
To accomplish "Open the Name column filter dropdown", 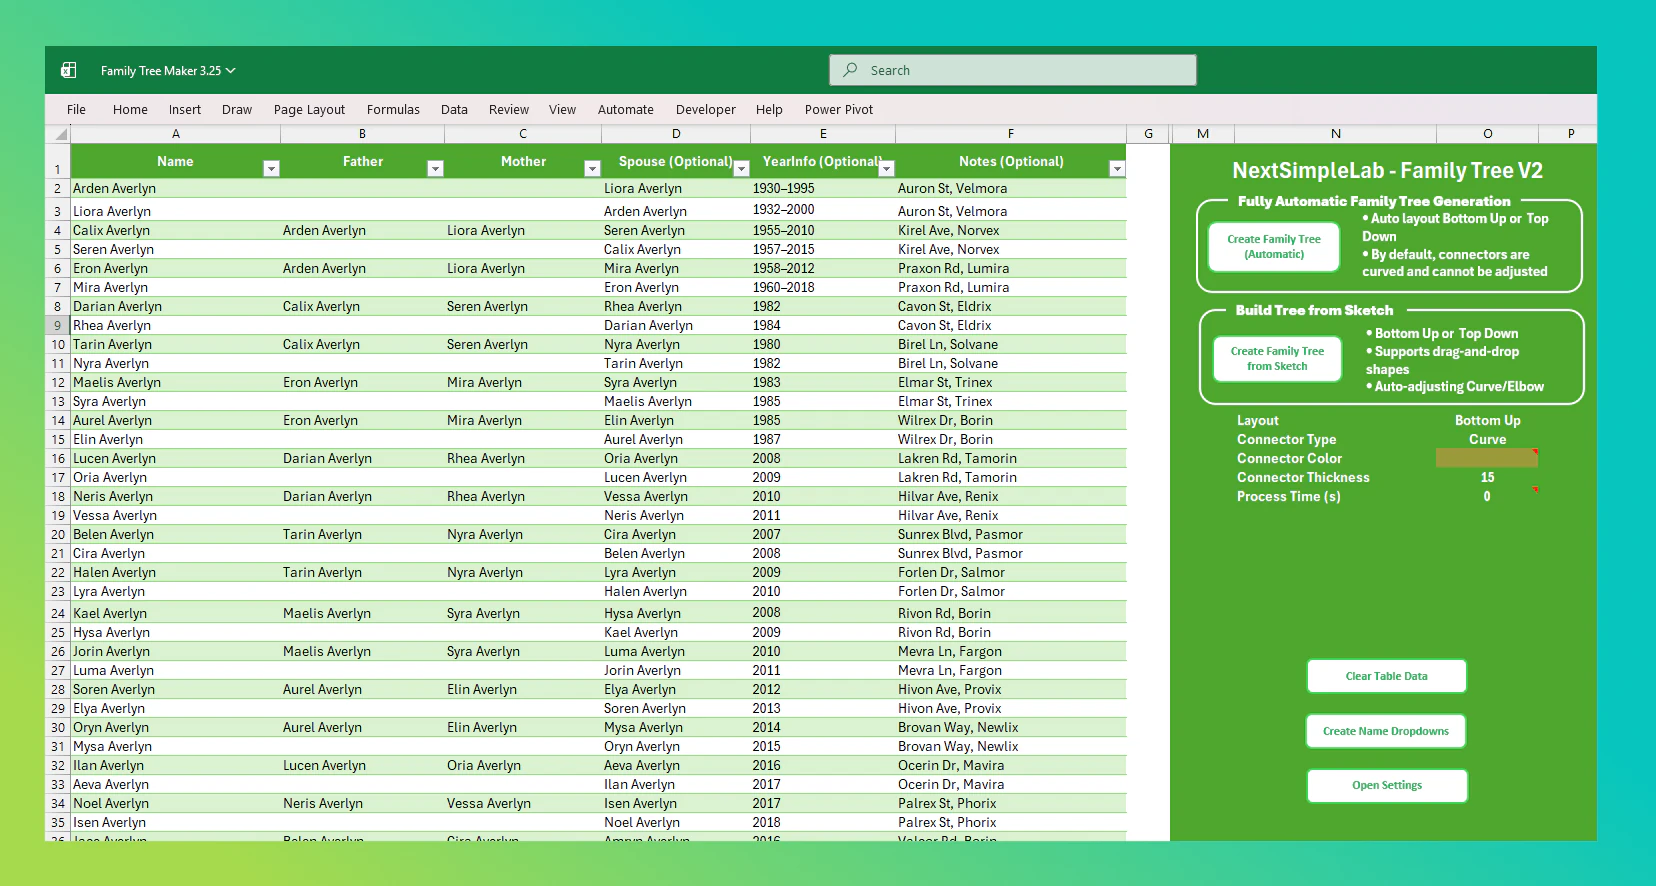I will point(271,169).
